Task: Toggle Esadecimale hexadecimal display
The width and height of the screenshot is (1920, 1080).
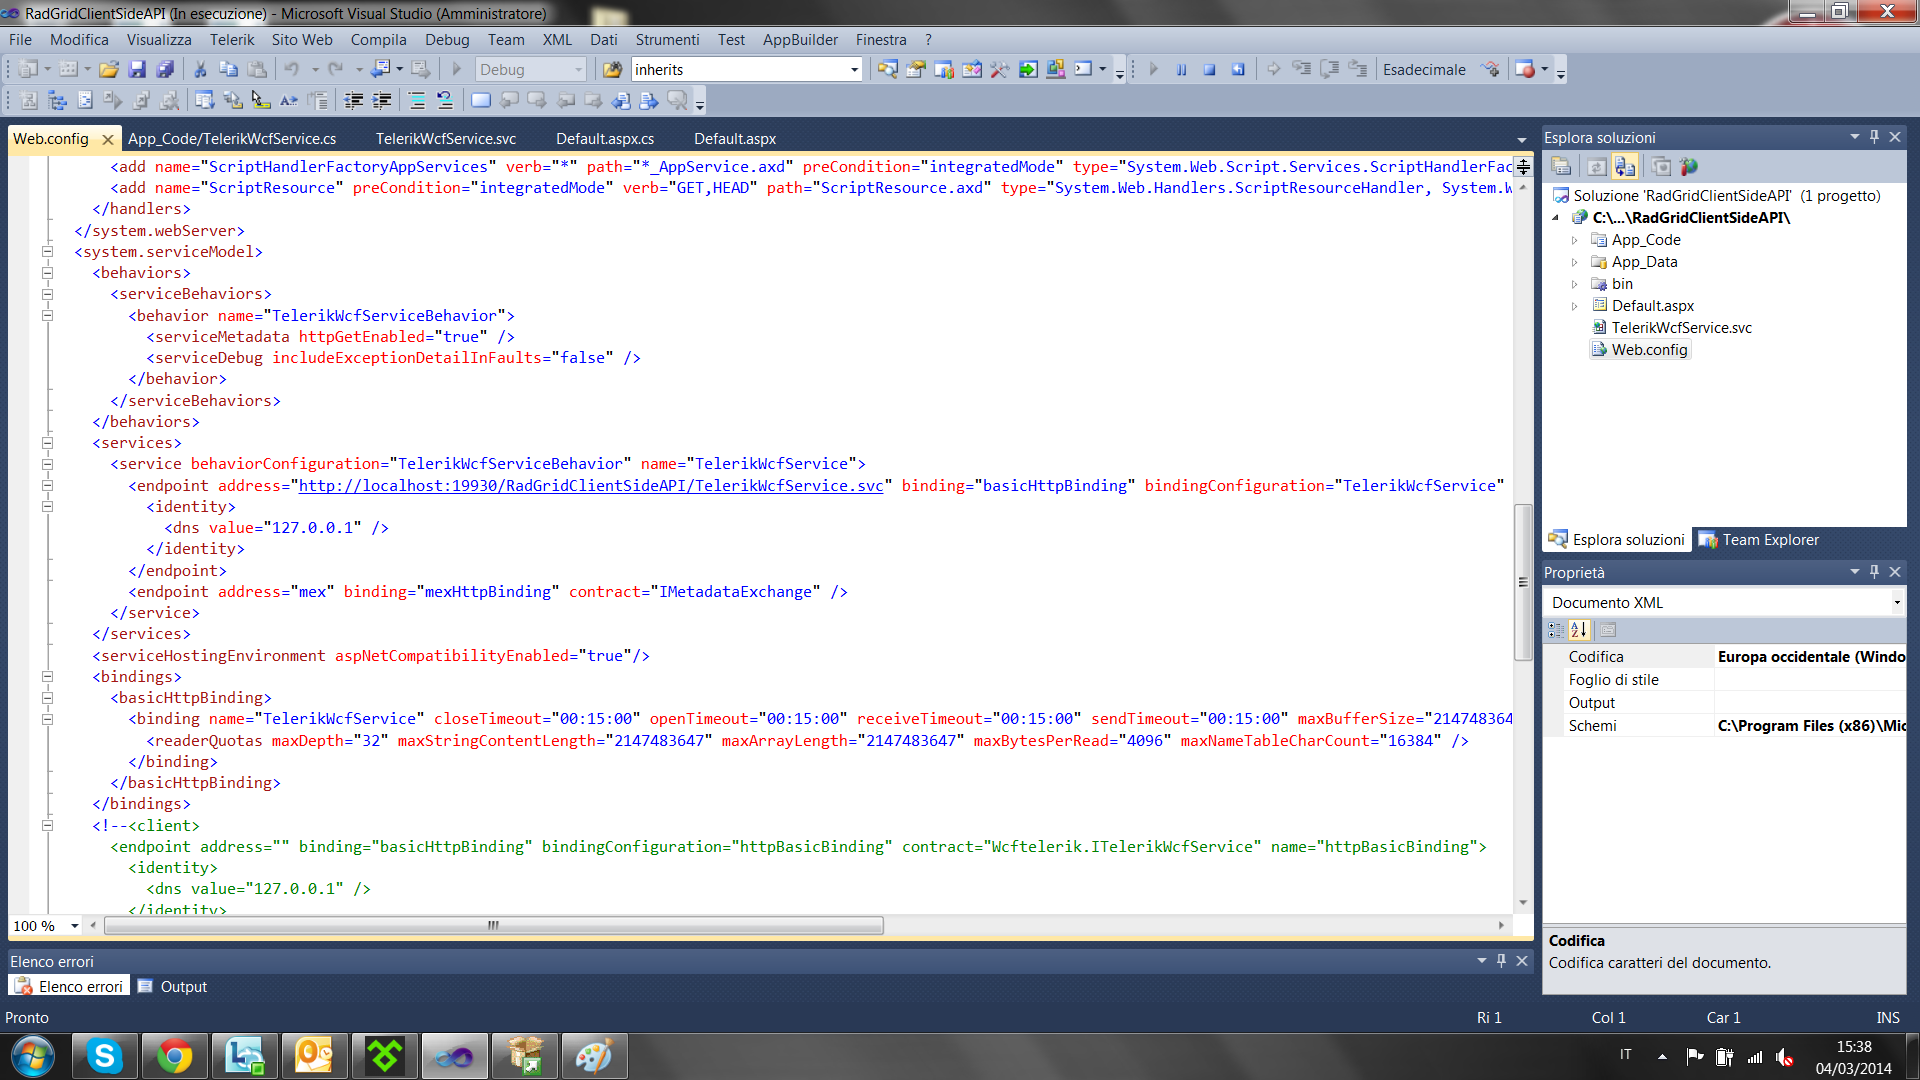Action: tap(1424, 69)
